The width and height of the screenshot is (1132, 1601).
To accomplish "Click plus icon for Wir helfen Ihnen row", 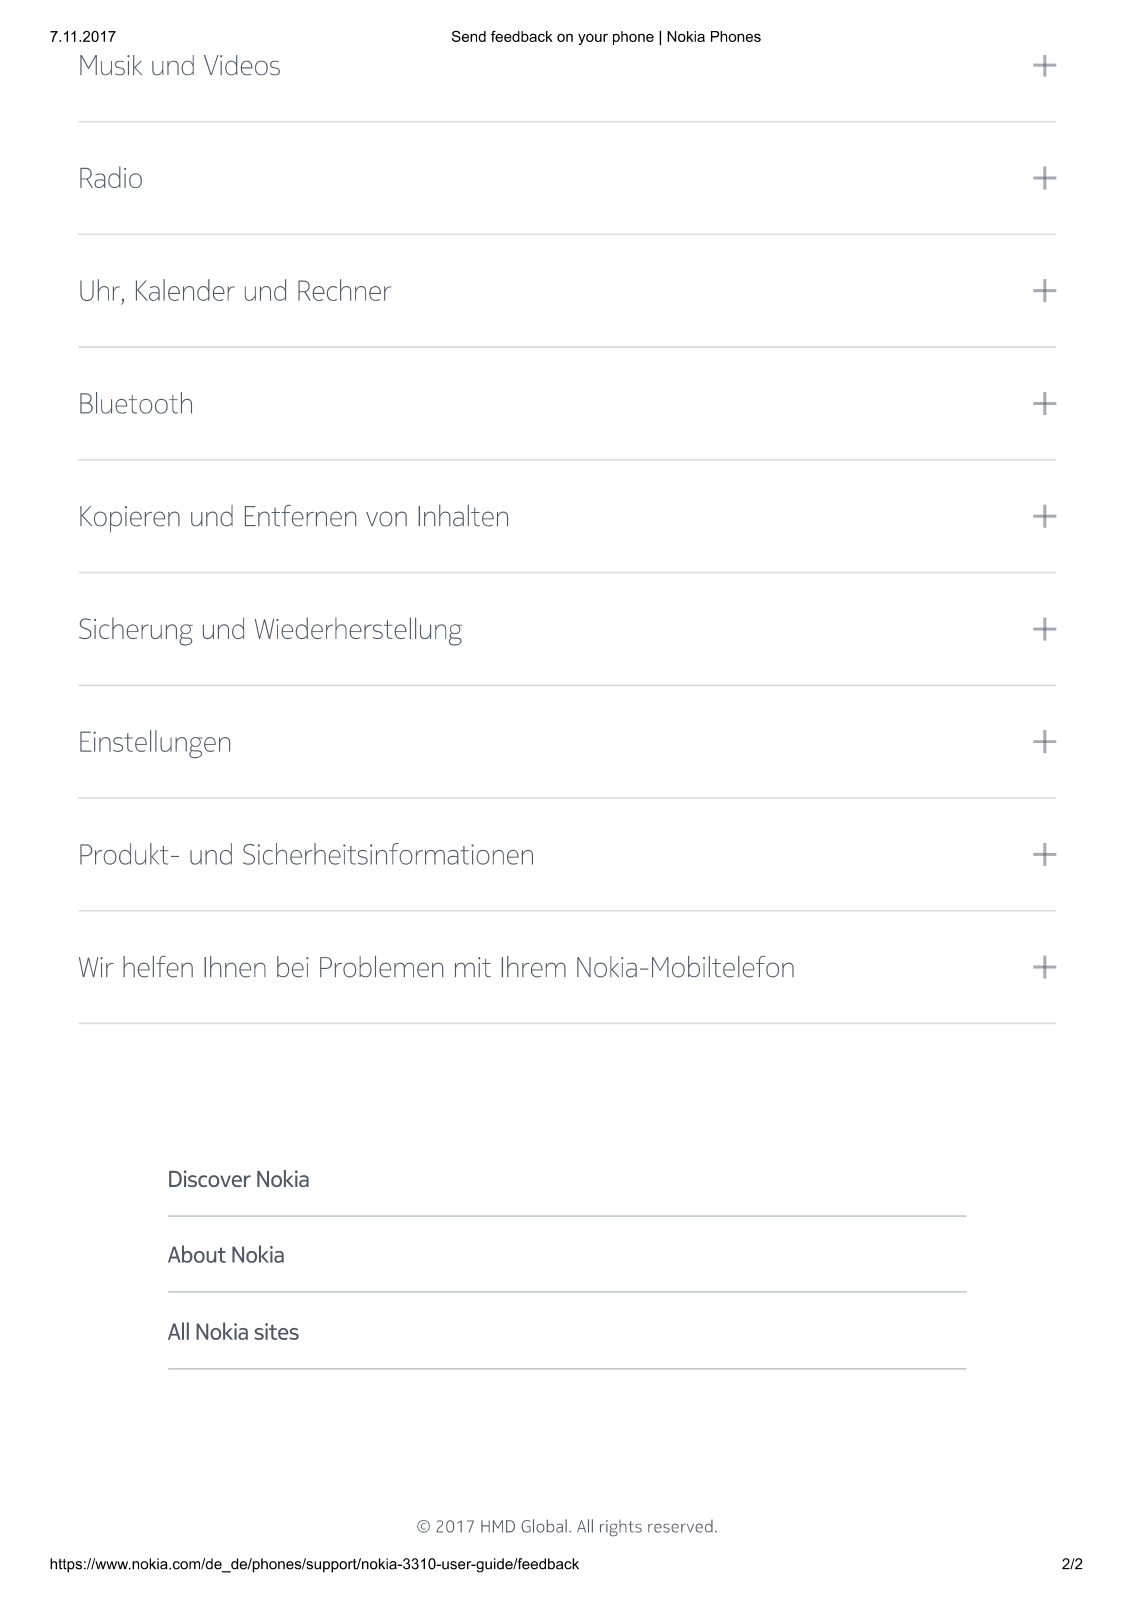I will 1044,967.
